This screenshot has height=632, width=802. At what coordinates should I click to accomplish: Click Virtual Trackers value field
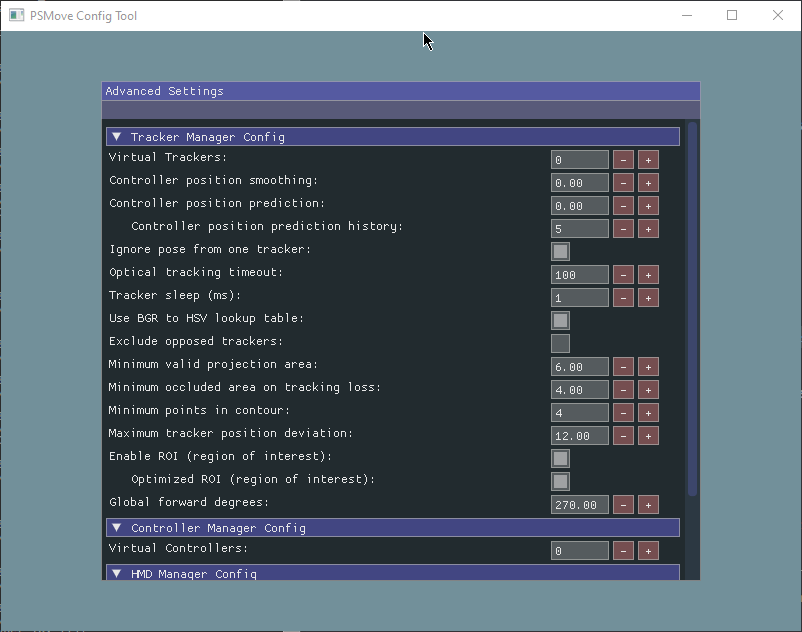point(580,160)
